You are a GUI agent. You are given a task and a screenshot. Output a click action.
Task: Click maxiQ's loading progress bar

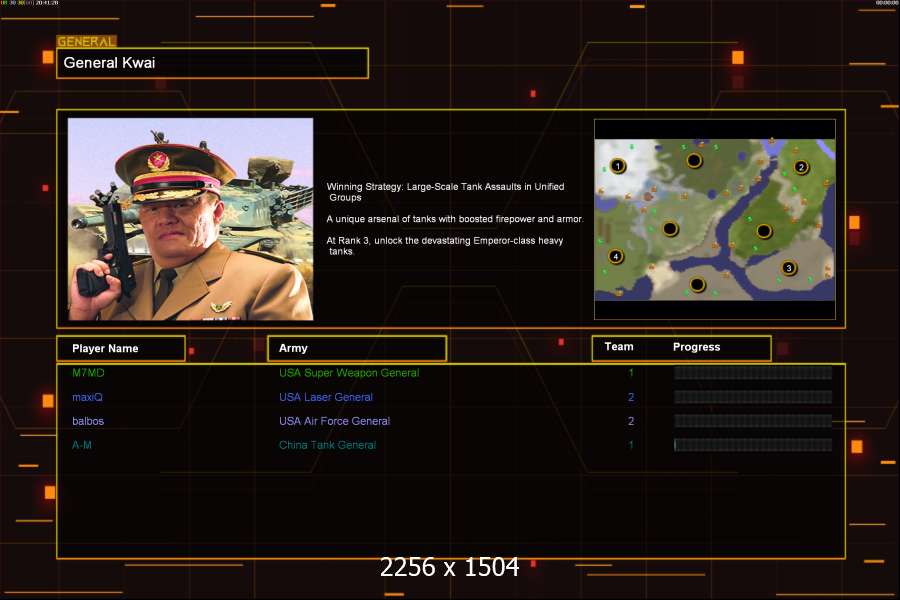click(x=753, y=397)
